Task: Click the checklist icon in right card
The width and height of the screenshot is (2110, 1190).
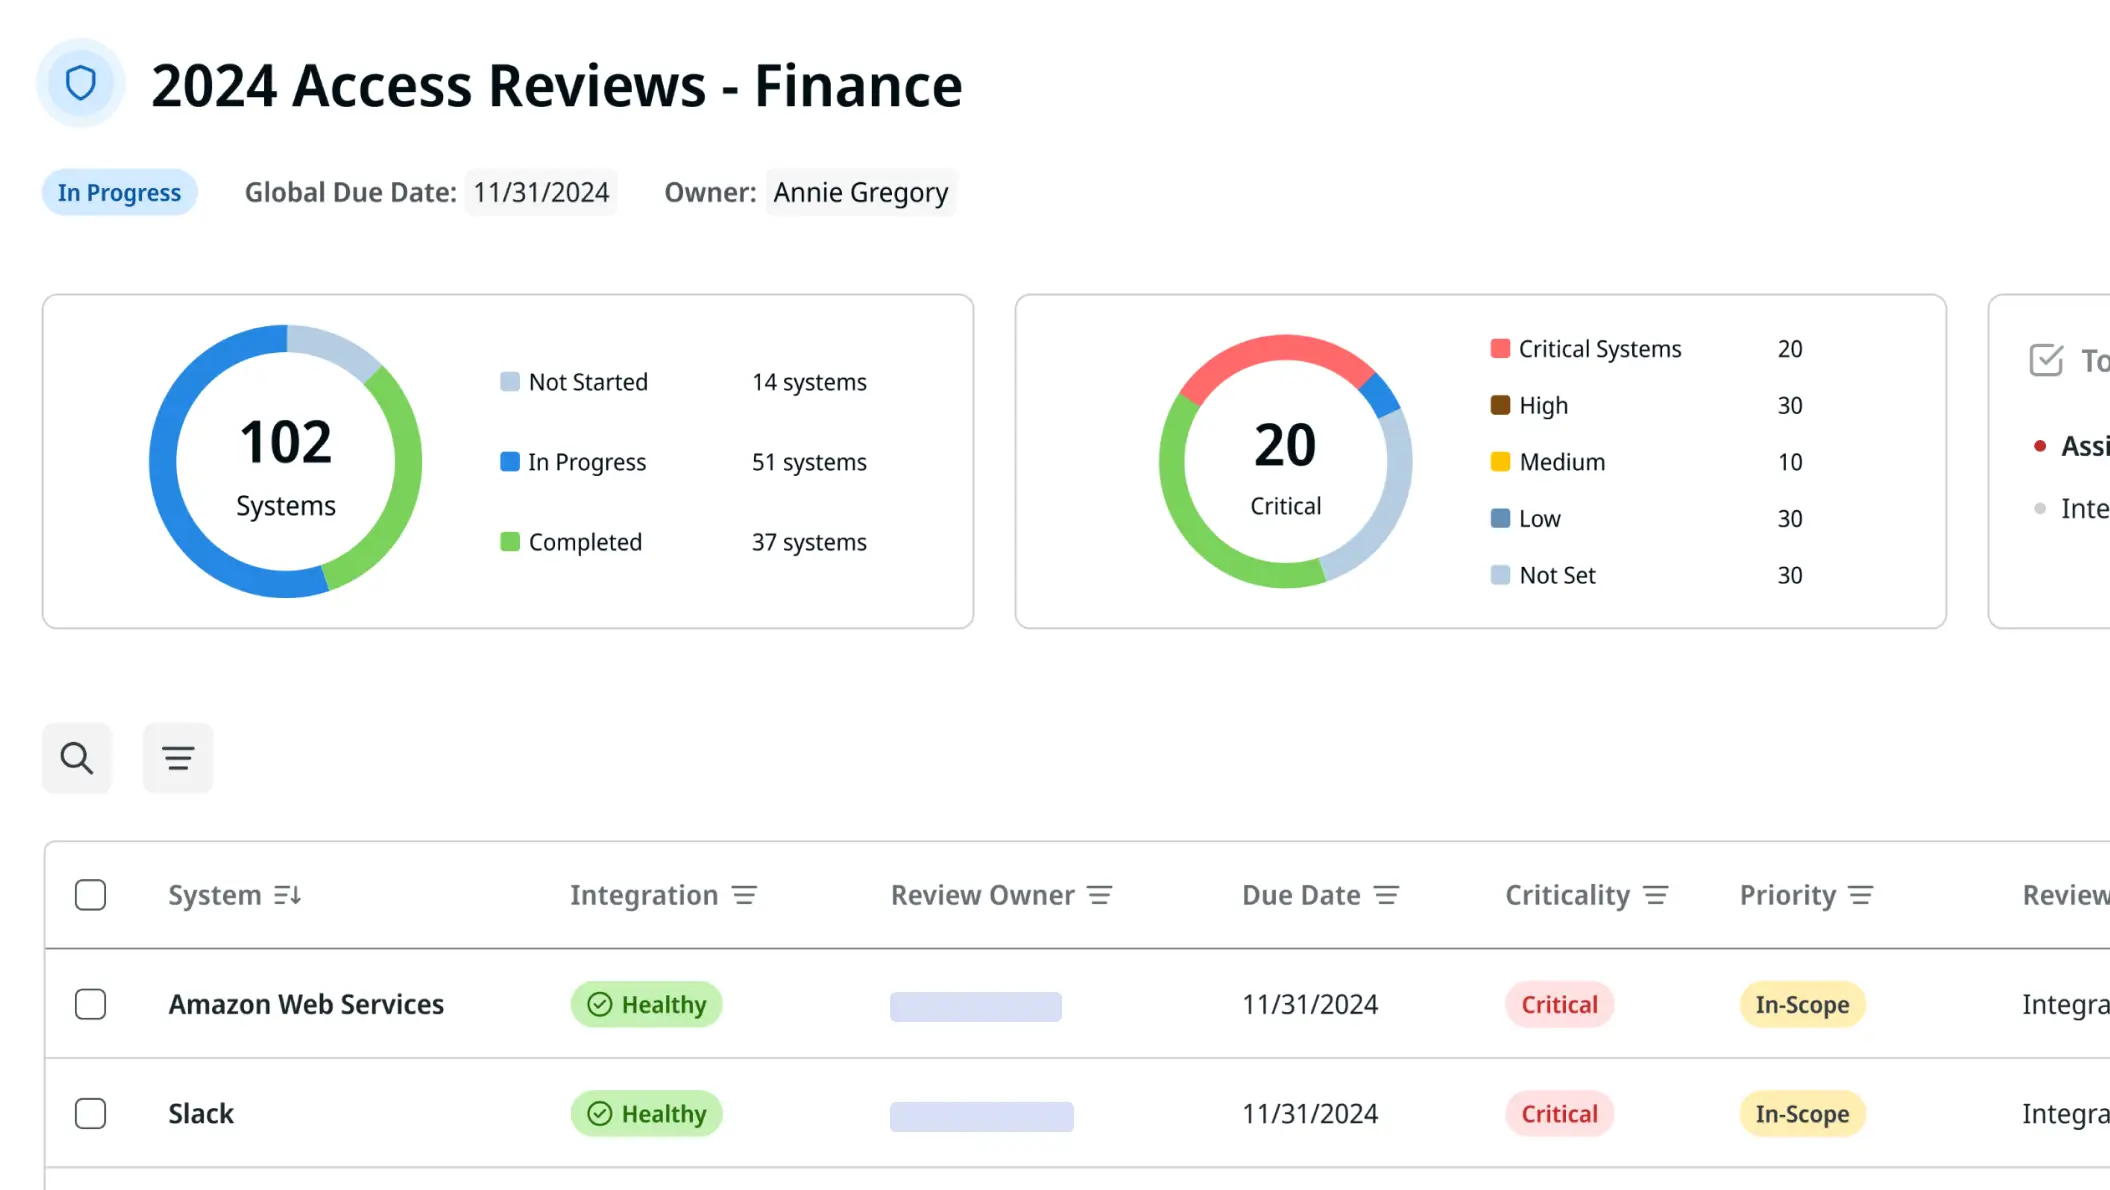Action: click(2046, 360)
